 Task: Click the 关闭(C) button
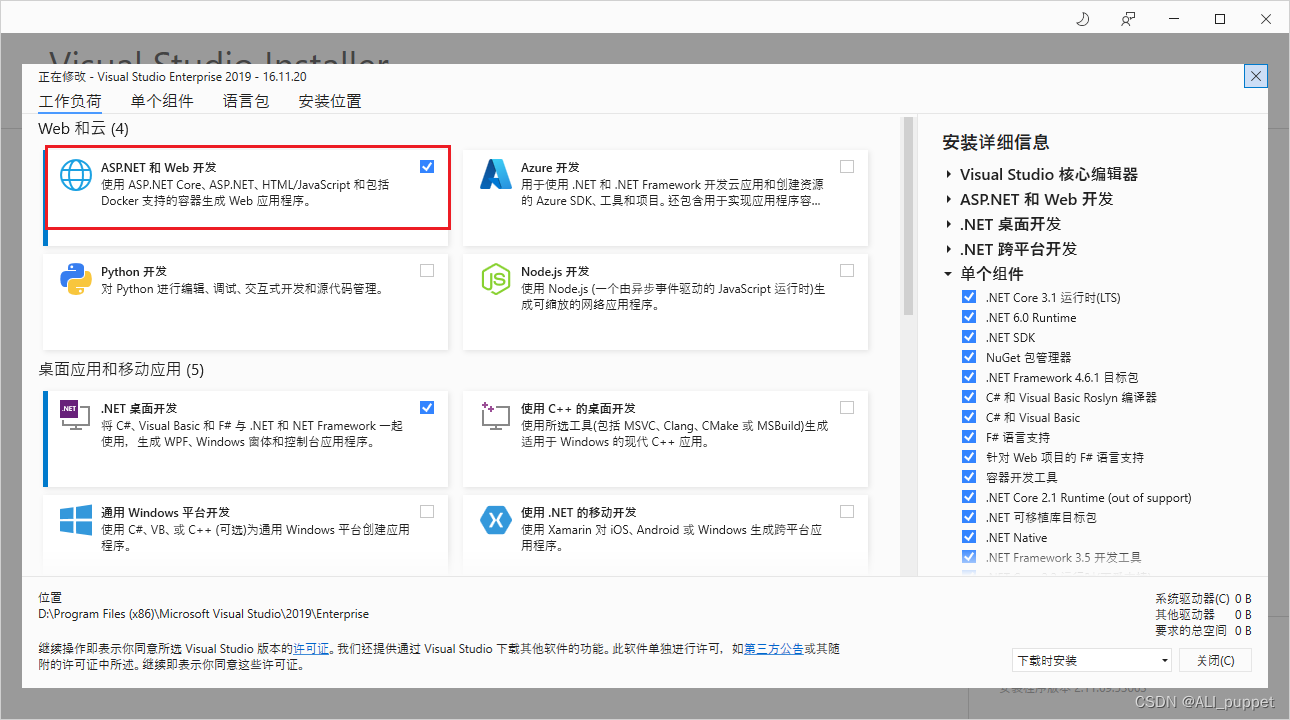click(1215, 660)
